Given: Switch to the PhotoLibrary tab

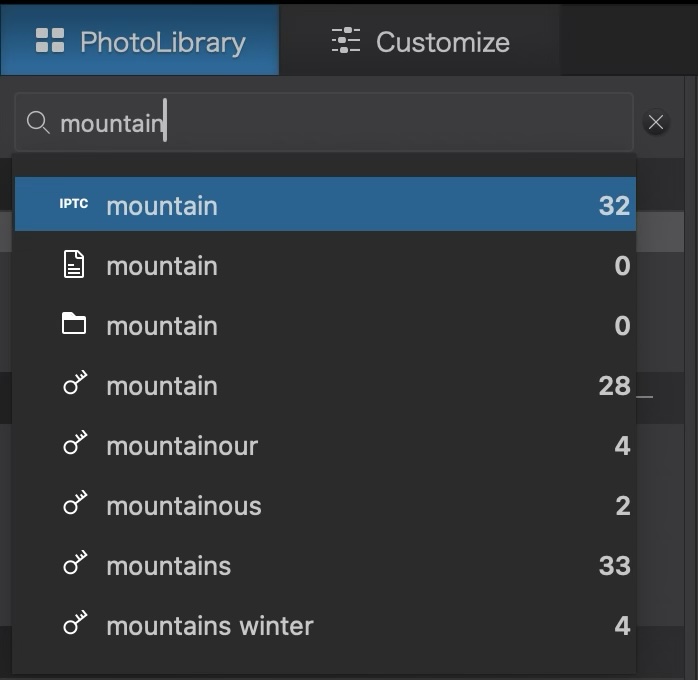Looking at the screenshot, I should [x=140, y=41].
